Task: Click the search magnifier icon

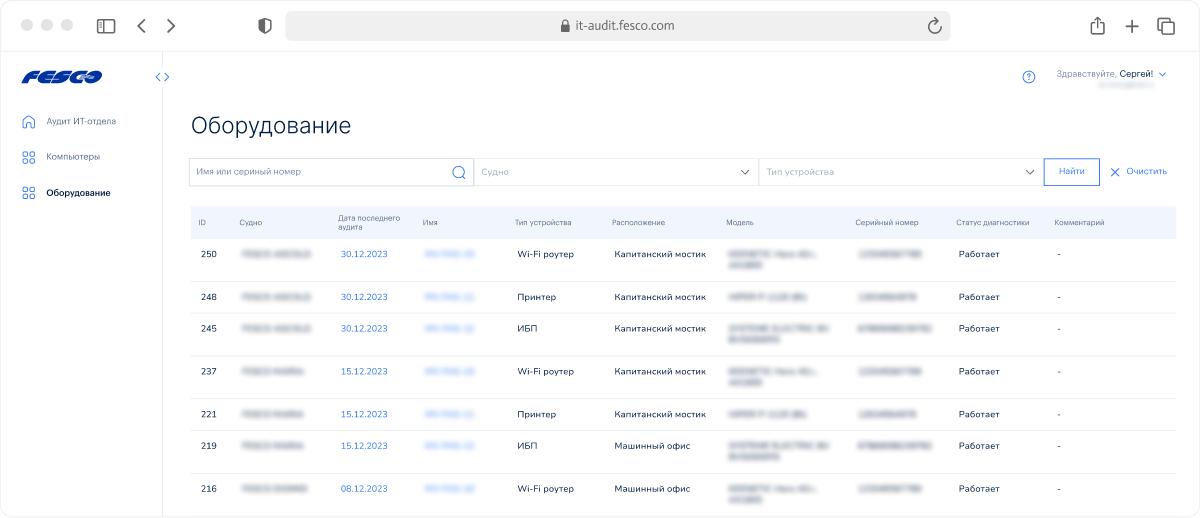Action: click(459, 172)
